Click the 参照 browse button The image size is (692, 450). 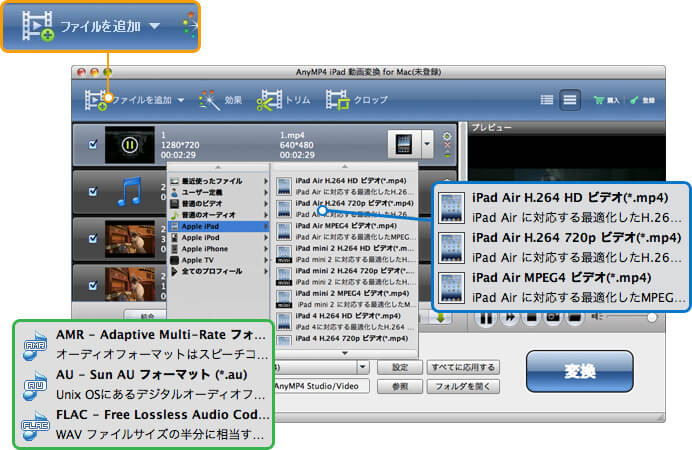(400, 386)
